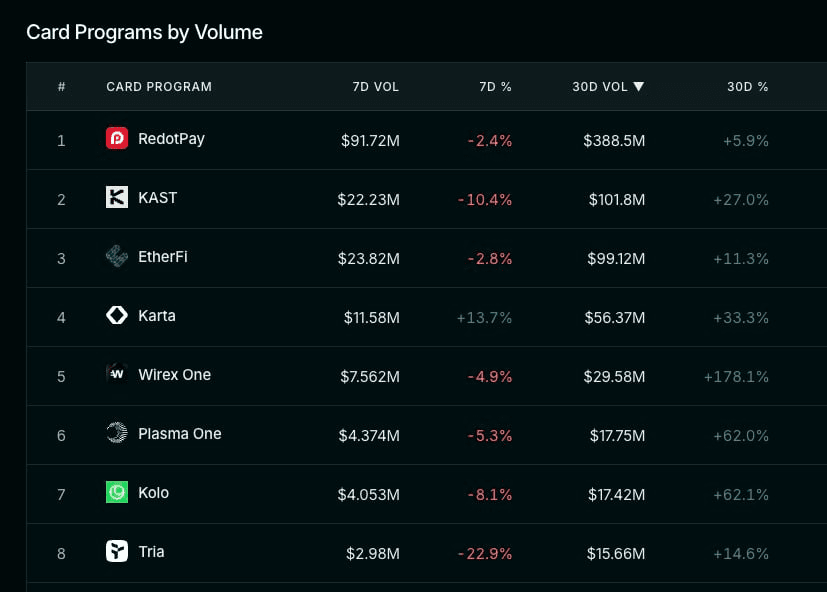Click rank number 4 in Karta row
Viewport: 827px width, 592px height.
[61, 318]
